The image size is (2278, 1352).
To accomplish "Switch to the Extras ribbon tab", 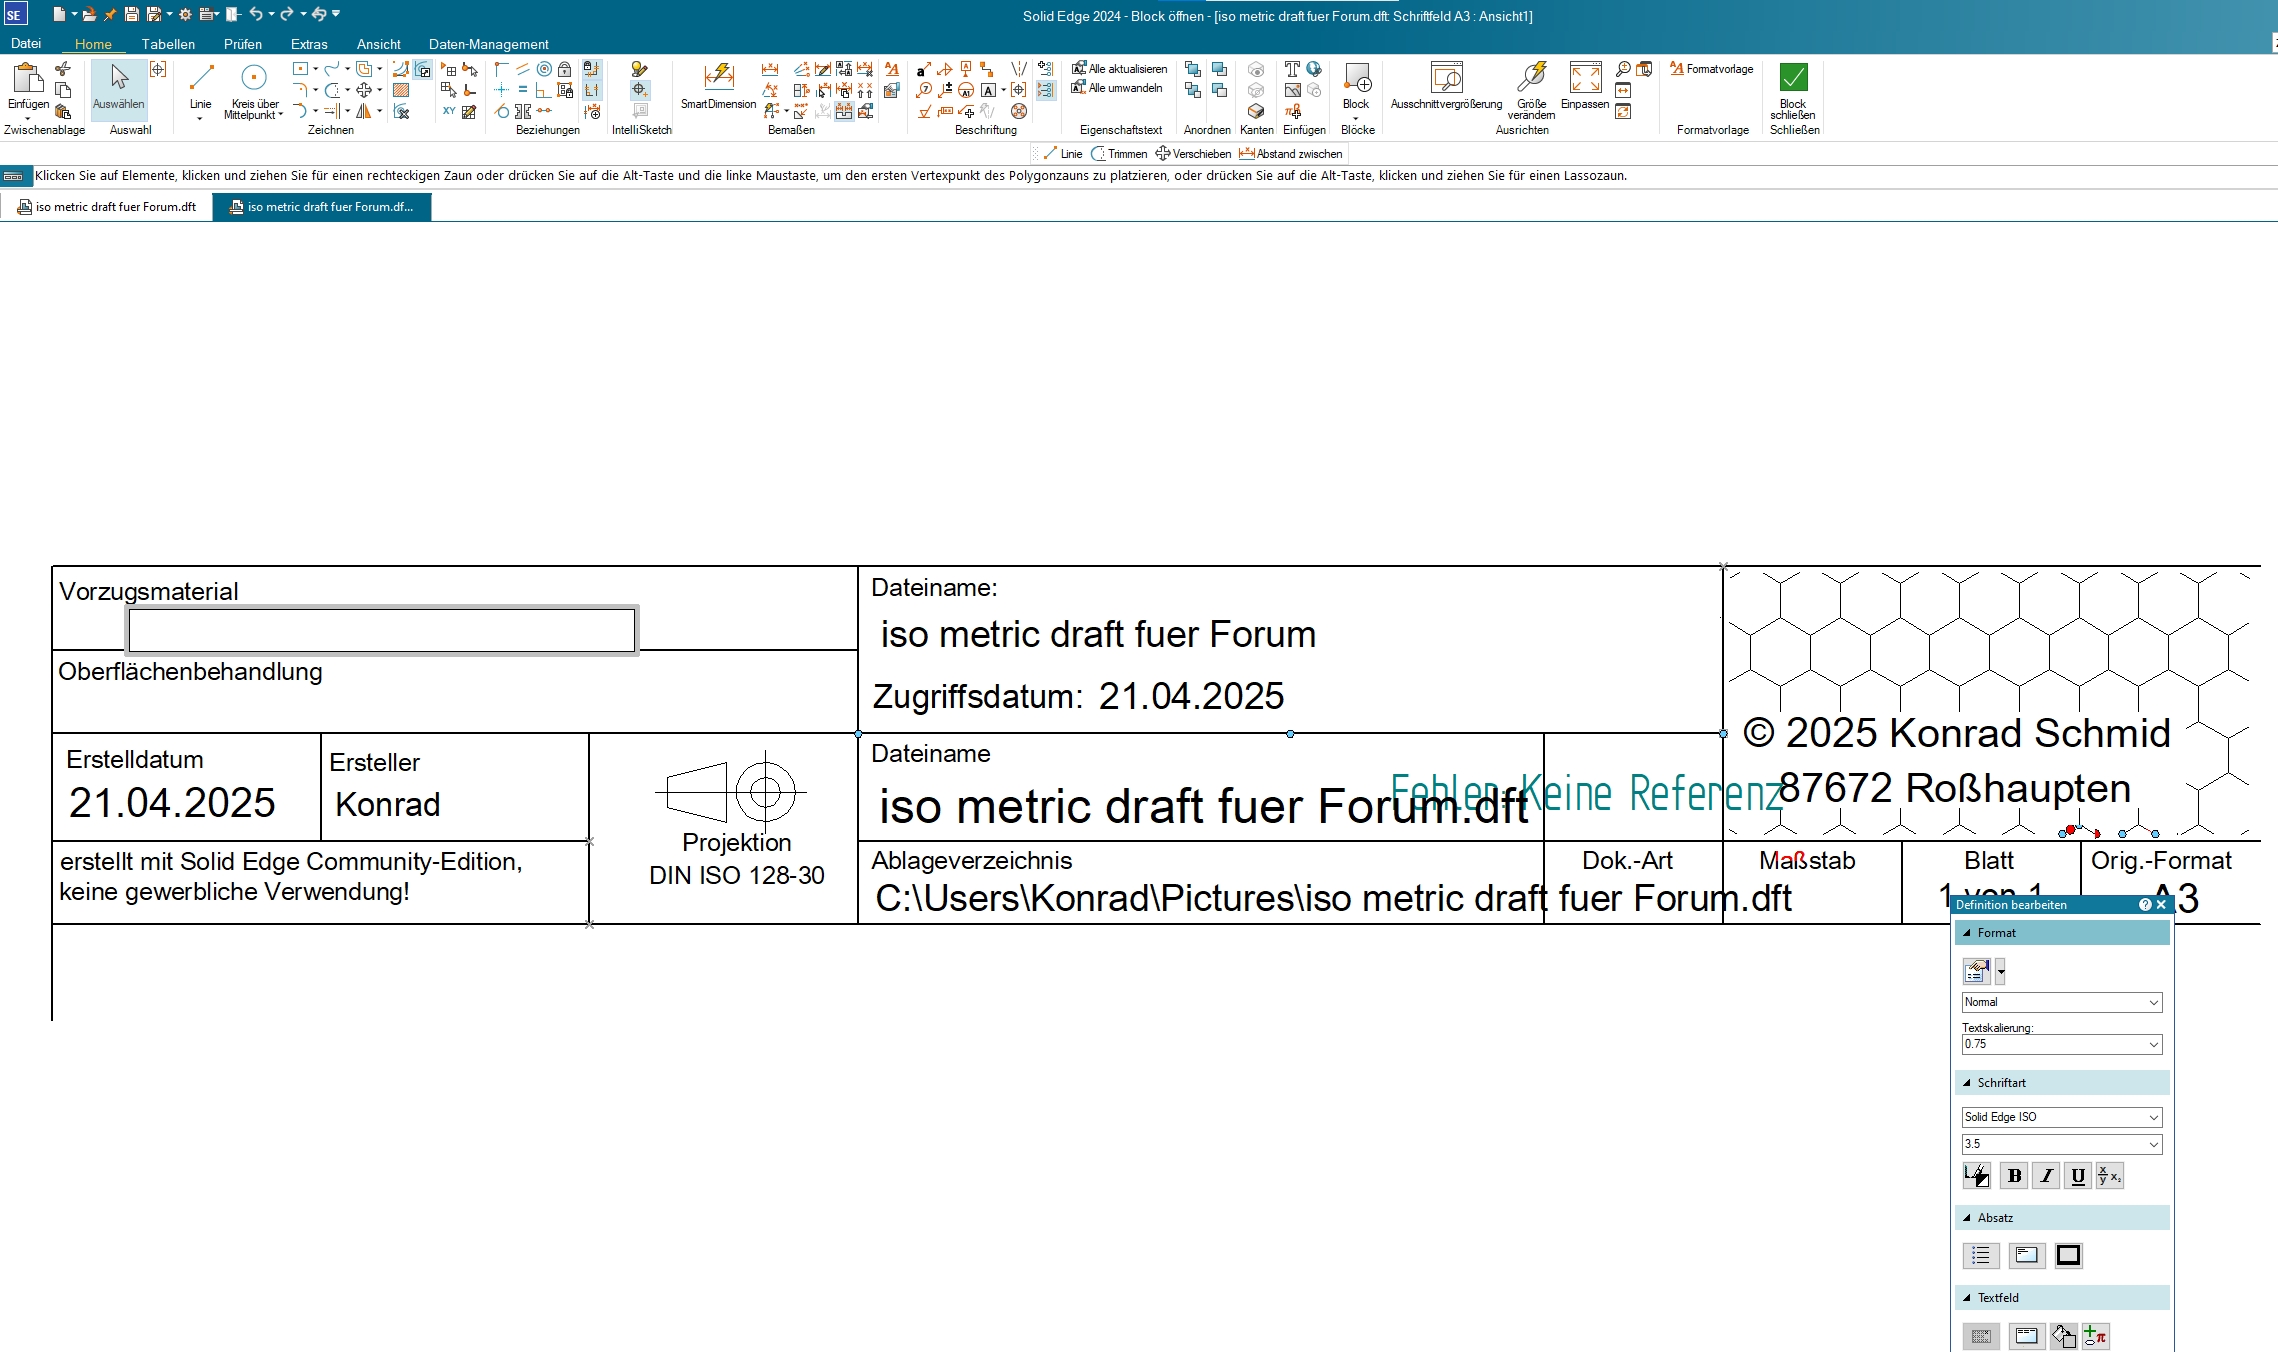I will (309, 44).
